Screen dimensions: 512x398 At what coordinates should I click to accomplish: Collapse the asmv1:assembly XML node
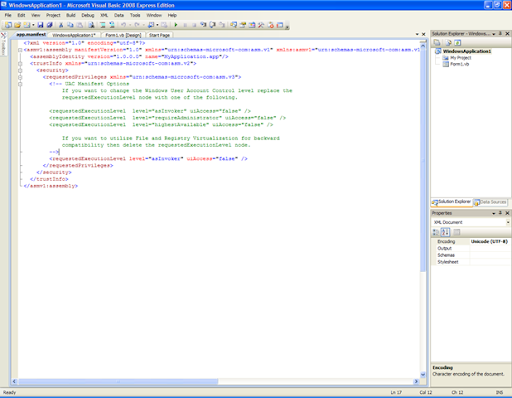(20, 50)
